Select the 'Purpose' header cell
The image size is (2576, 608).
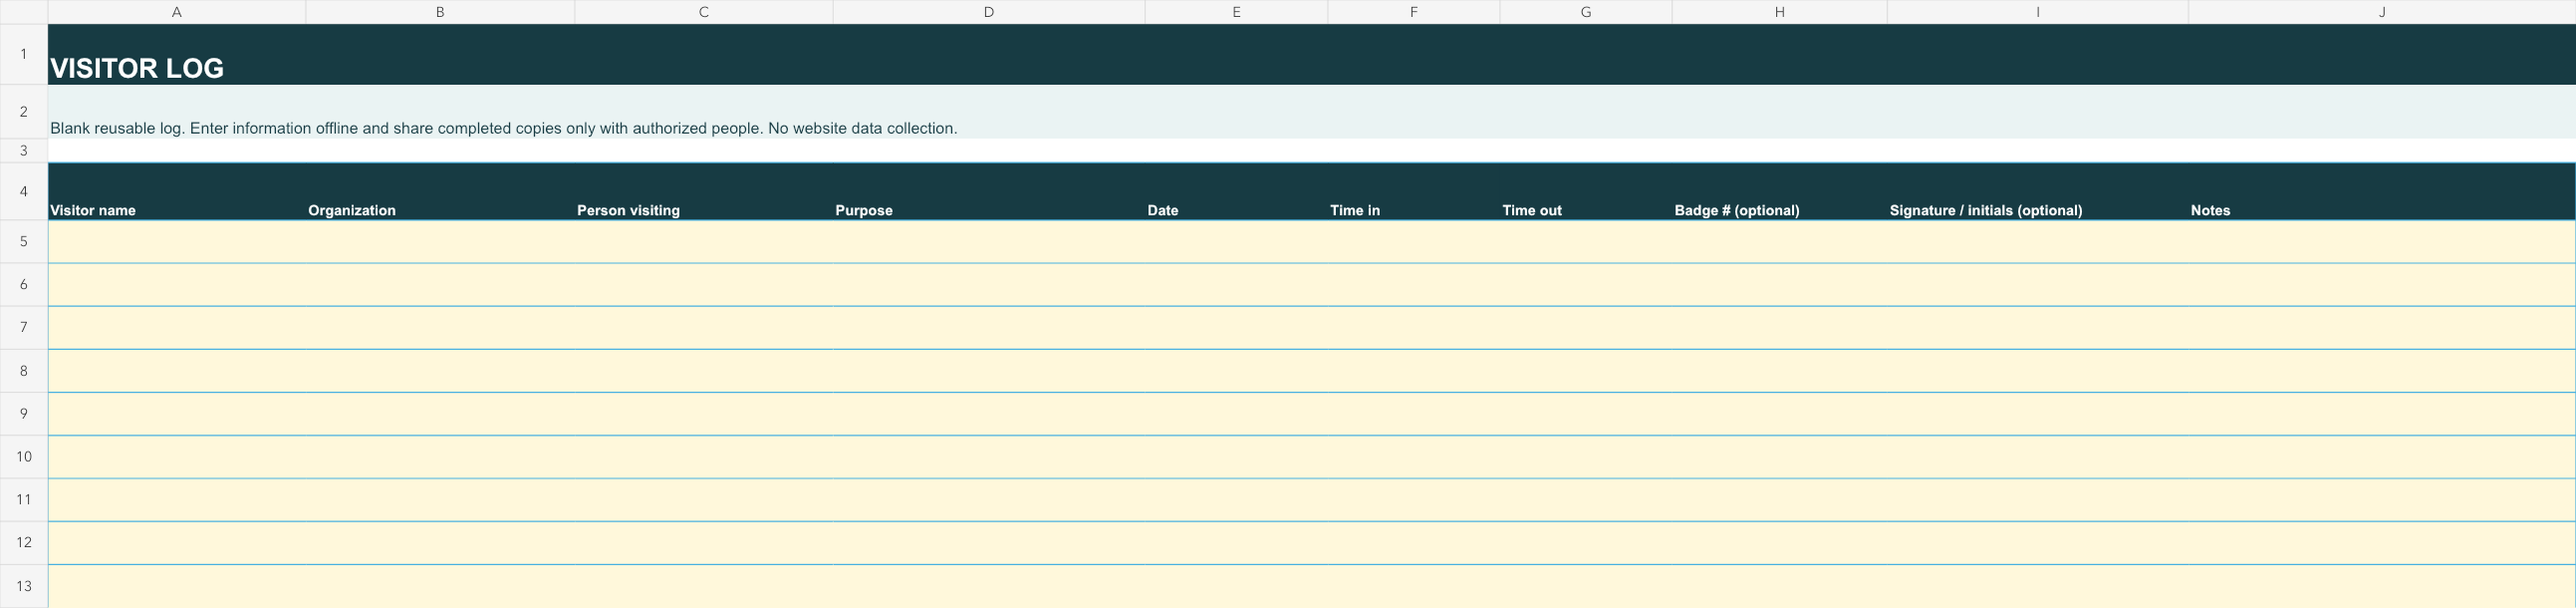989,192
